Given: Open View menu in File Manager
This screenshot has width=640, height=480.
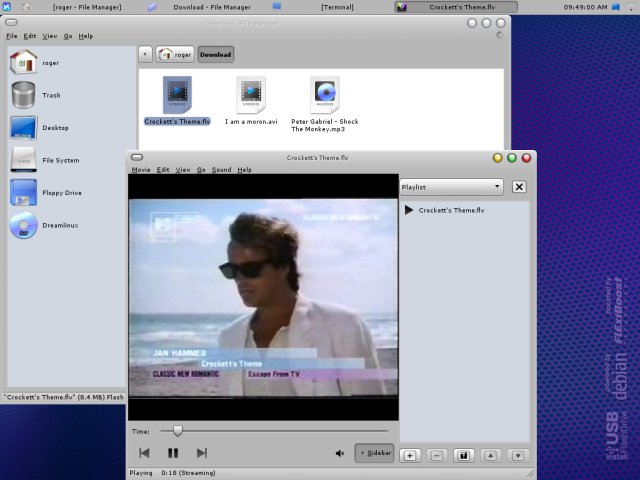Looking at the screenshot, I should click(49, 36).
